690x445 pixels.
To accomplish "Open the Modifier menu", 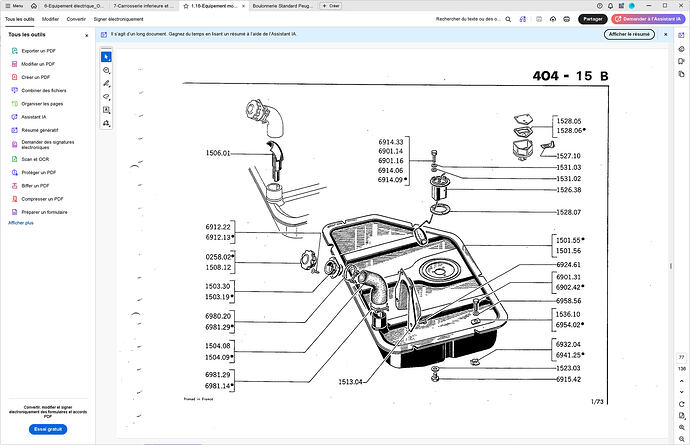I will (x=50, y=19).
